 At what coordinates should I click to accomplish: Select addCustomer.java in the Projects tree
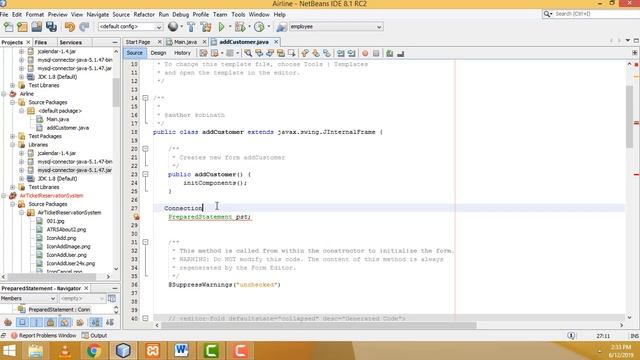pos(67,128)
